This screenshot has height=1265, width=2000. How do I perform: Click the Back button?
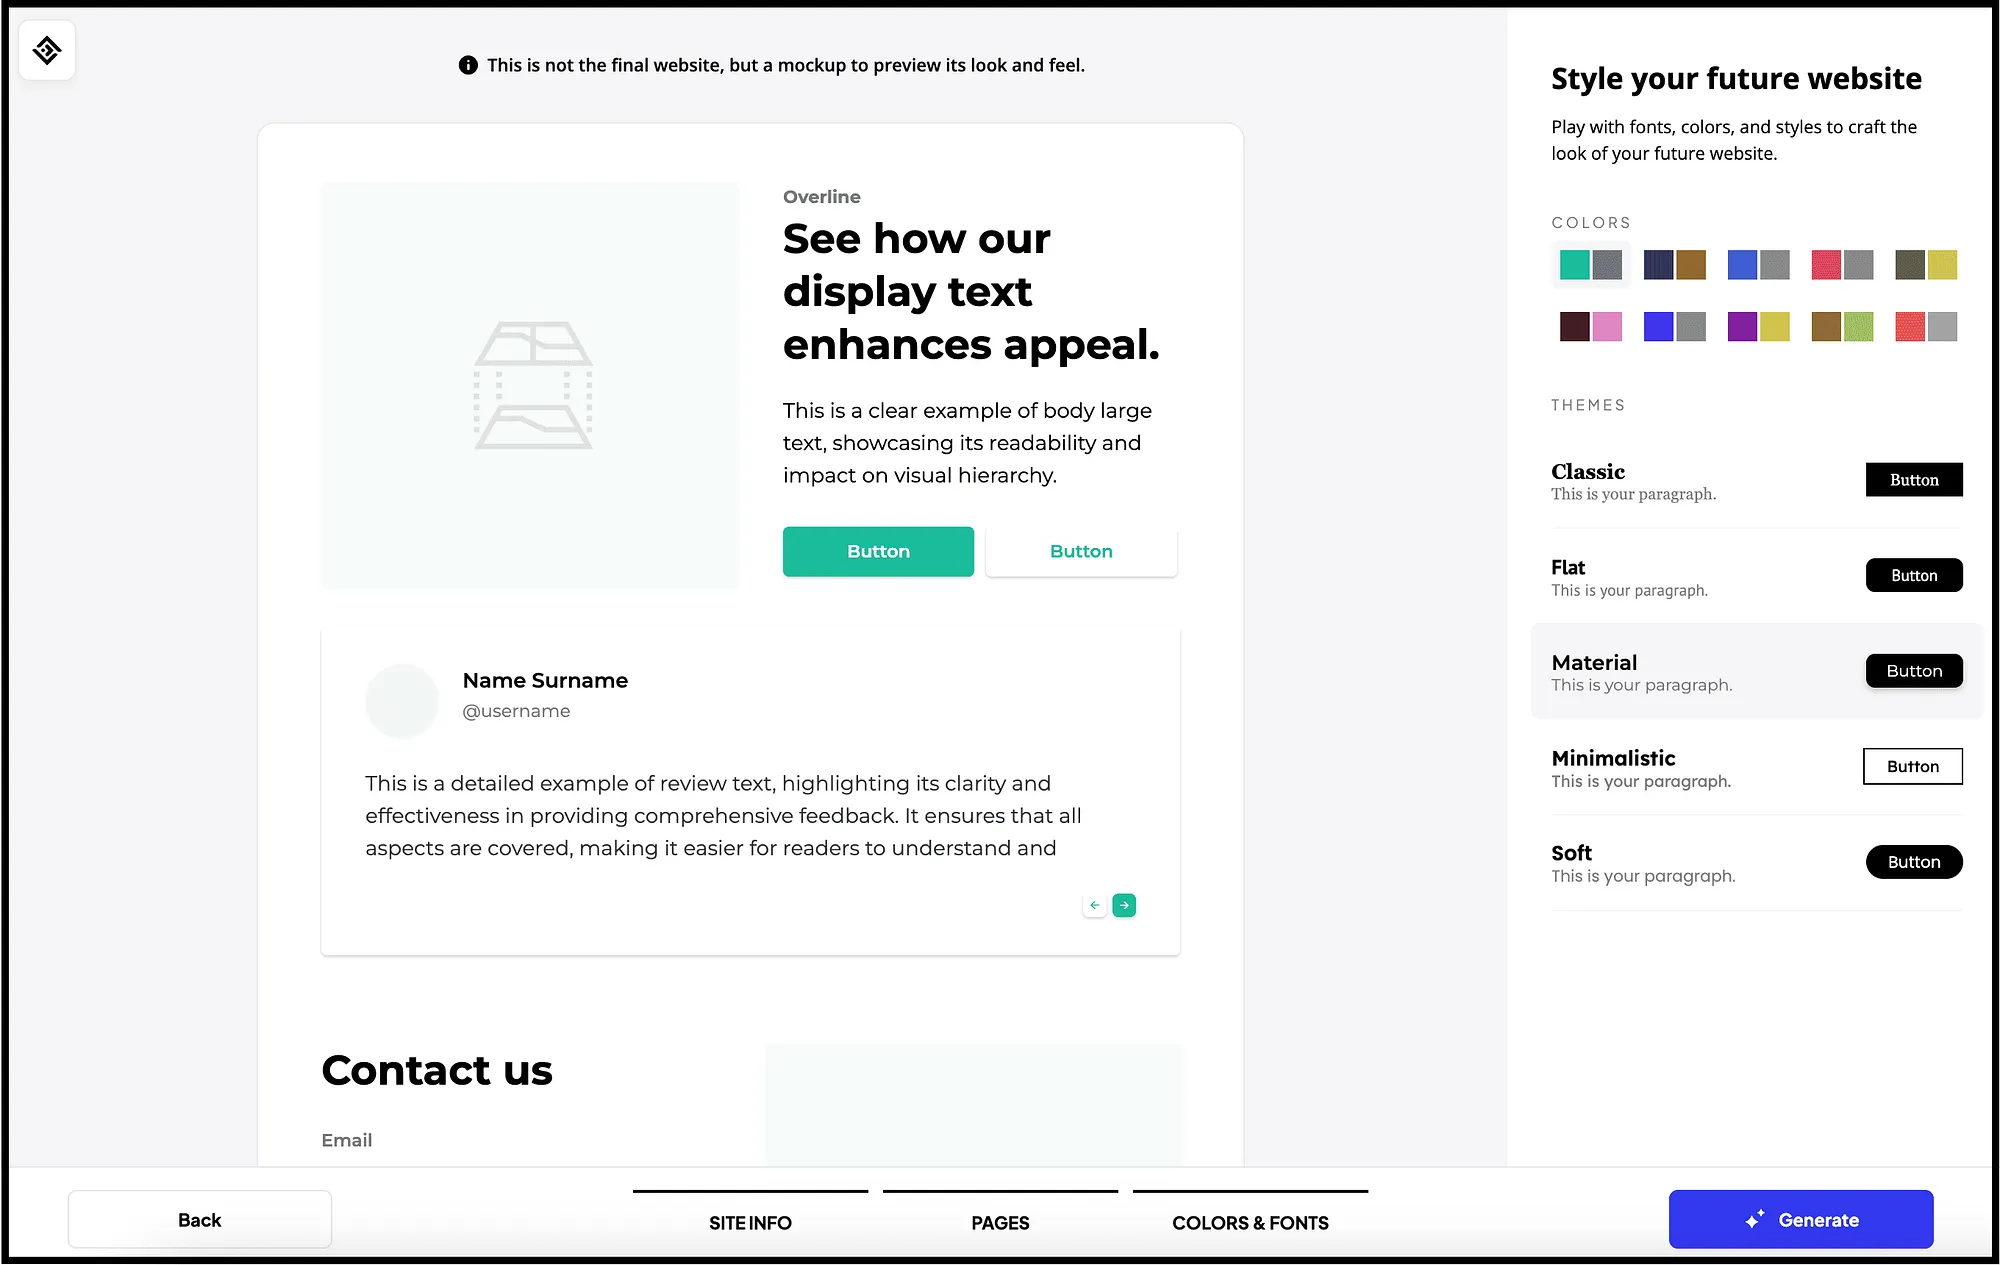tap(200, 1219)
